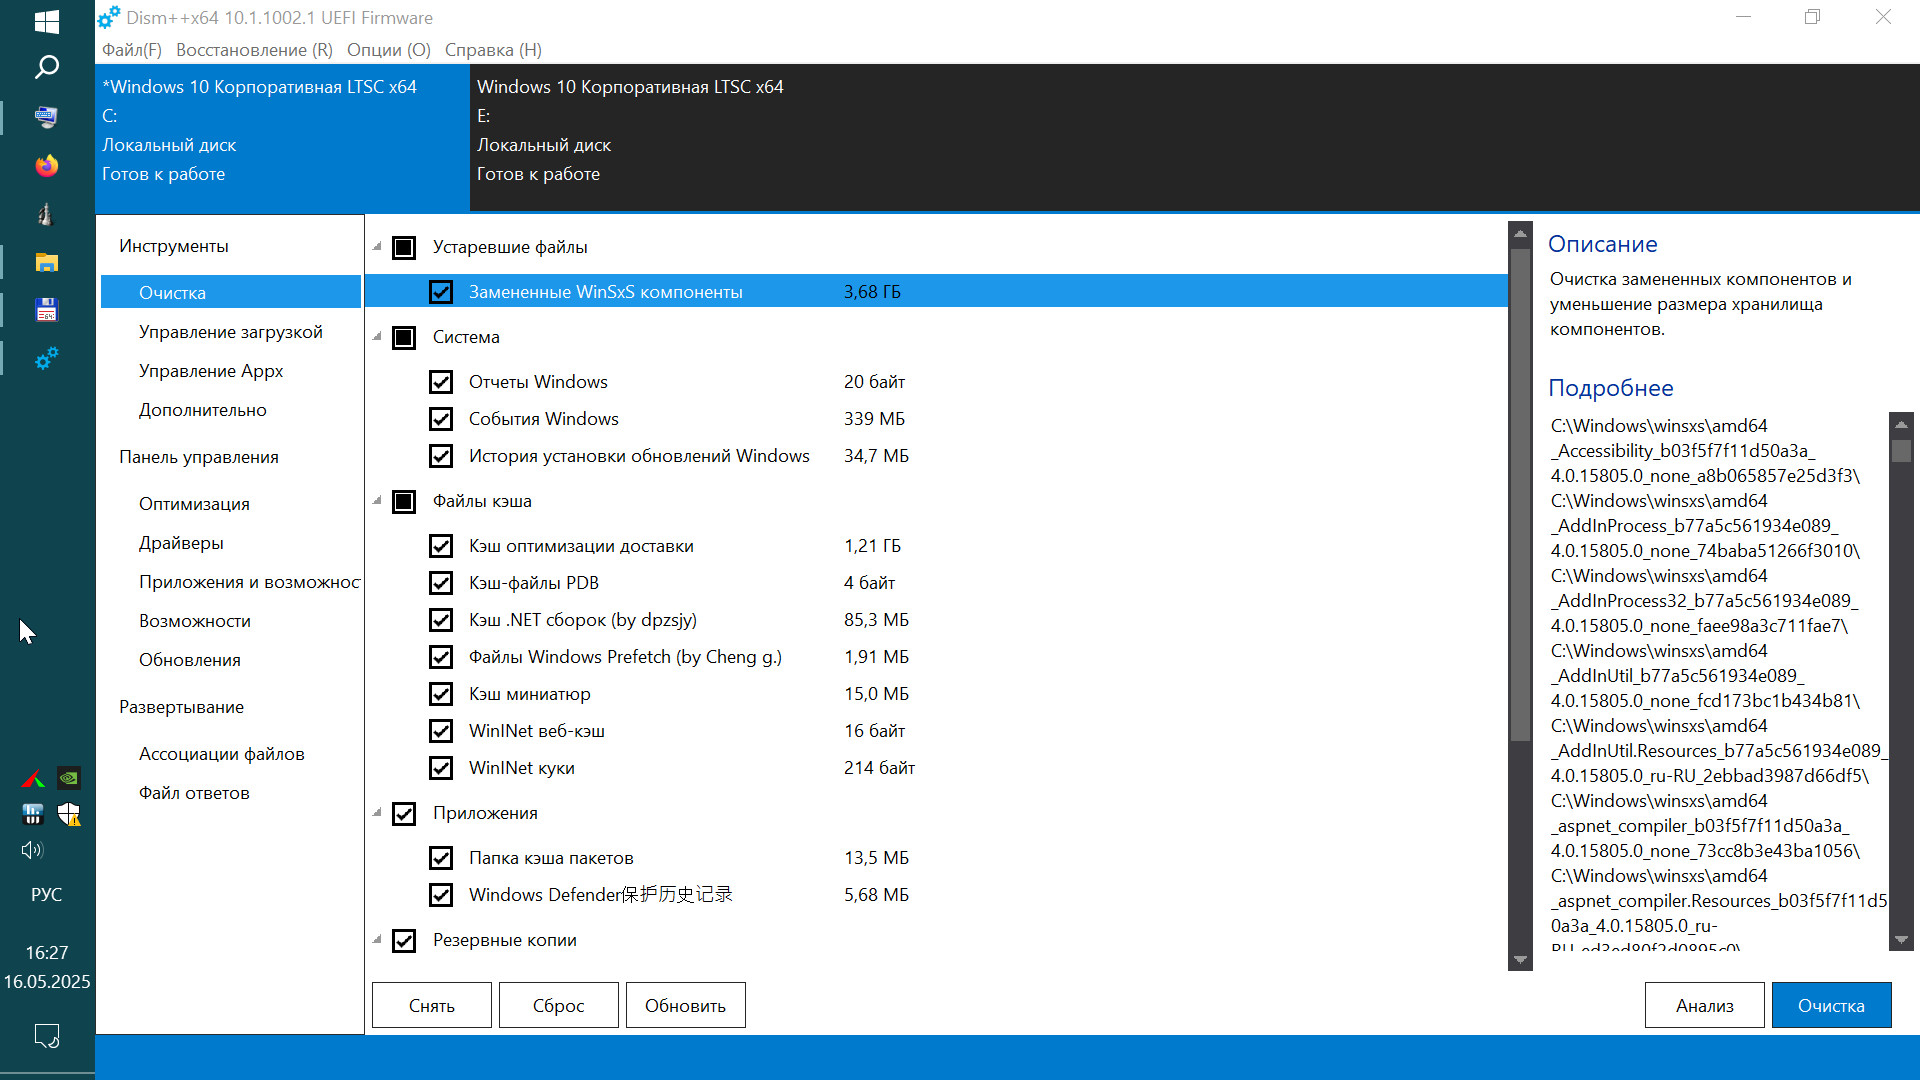The height and width of the screenshot is (1080, 1920).
Task: Open the Восстановление (R) menu
Action: coord(254,50)
